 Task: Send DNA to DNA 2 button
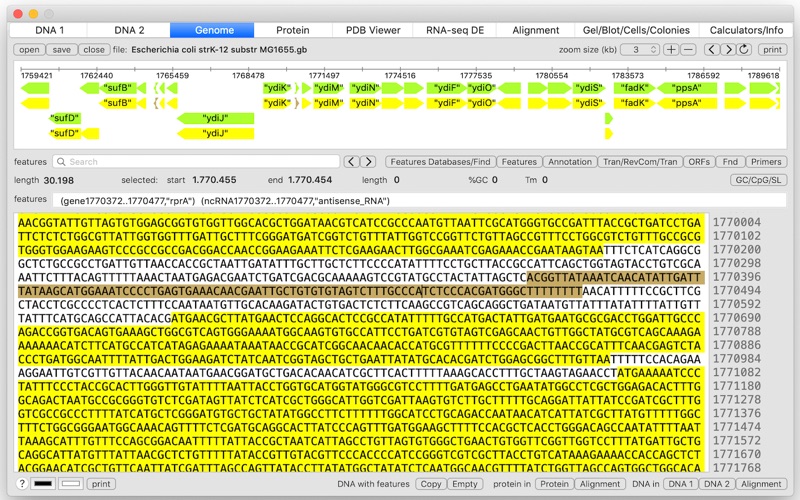coord(716,484)
